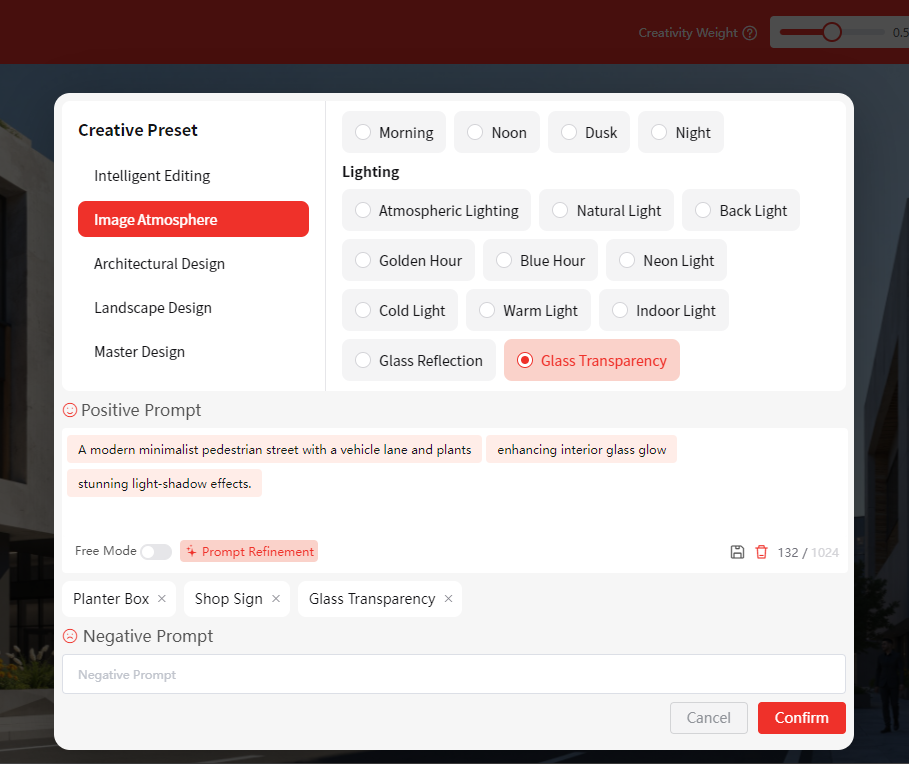Select the Glass Reflection option
This screenshot has width=909, height=764.
pyautogui.click(x=363, y=360)
